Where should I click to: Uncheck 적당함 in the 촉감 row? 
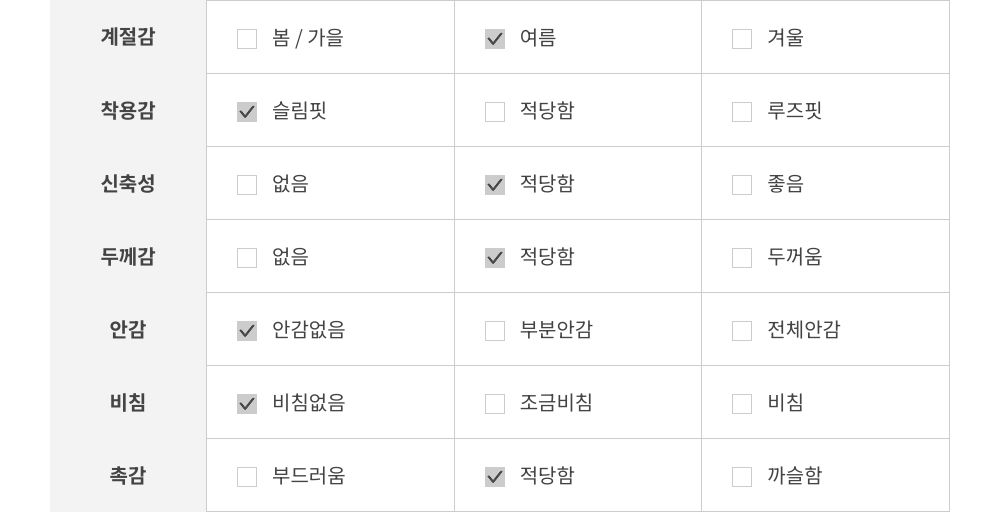point(495,477)
